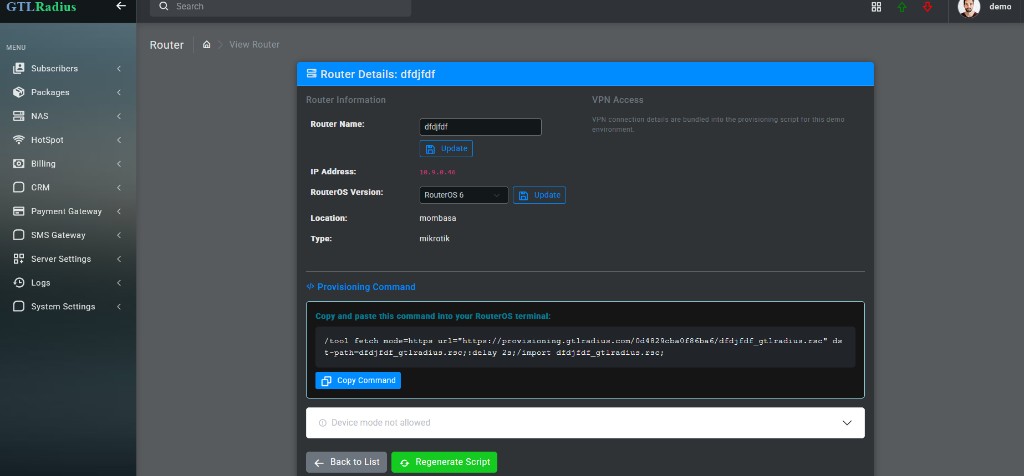Click the Provisioning Command code icon
Viewport: 1024px width, 476px height.
(310, 287)
